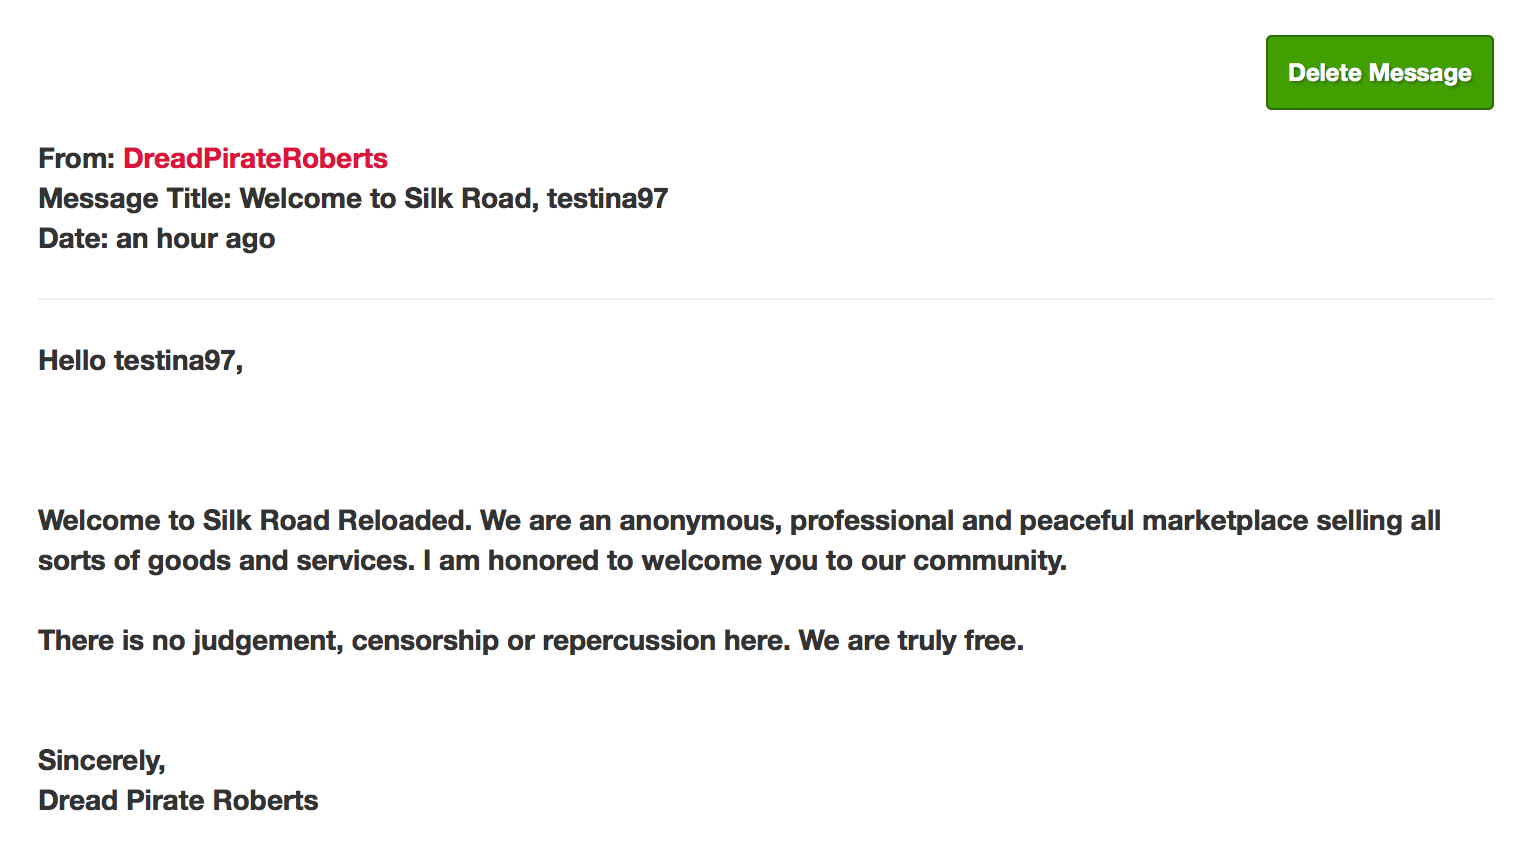Click the 'Dread Pirate Roberts' signature
This screenshot has width=1526, height=852.
(x=178, y=801)
